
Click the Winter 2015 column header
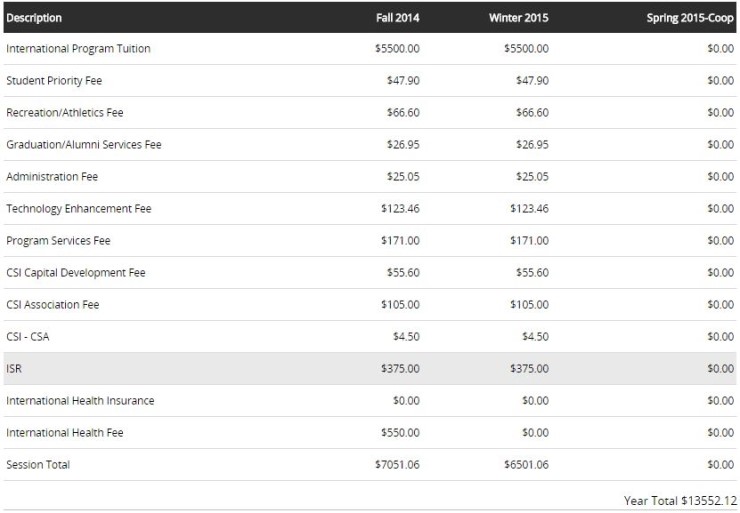pyautogui.click(x=519, y=18)
